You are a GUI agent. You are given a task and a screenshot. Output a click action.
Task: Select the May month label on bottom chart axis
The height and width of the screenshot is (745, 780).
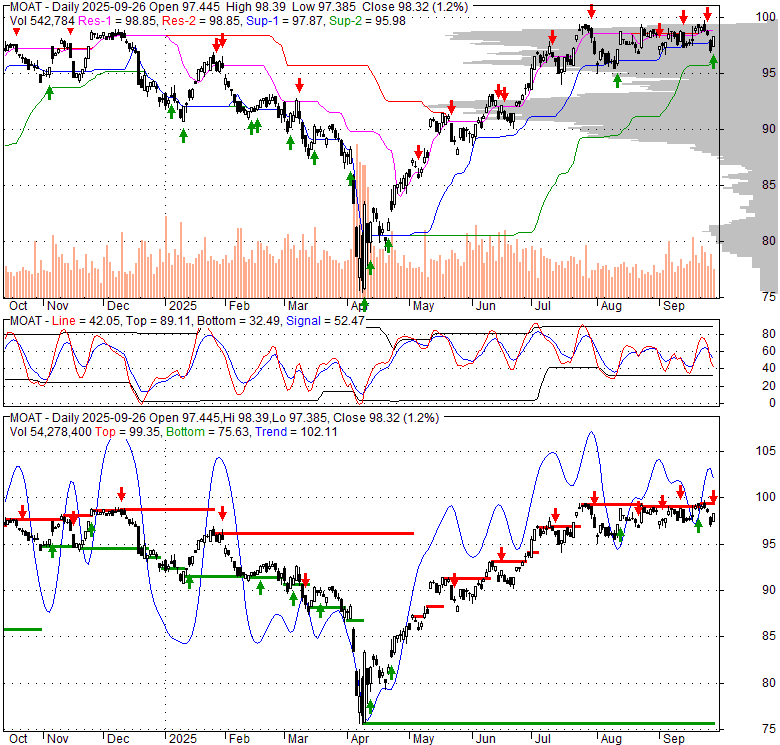(x=423, y=739)
